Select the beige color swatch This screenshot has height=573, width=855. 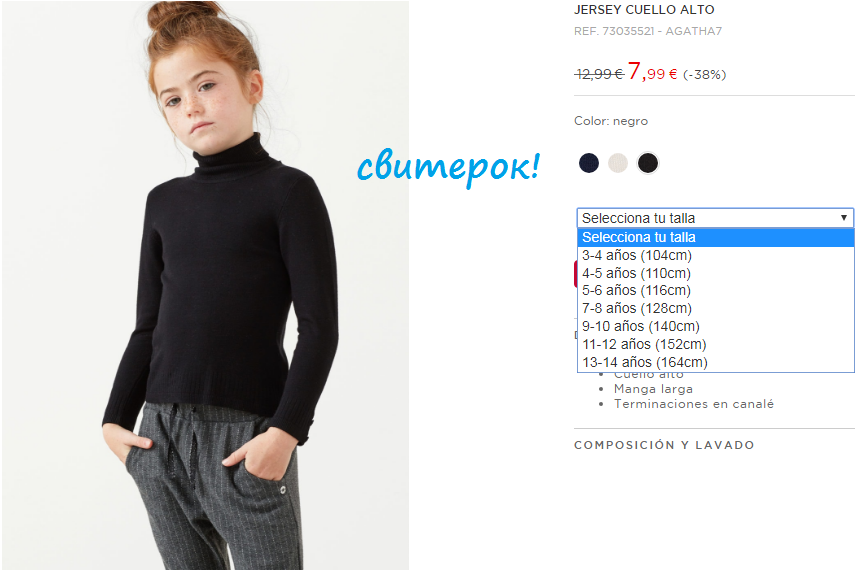(618, 163)
